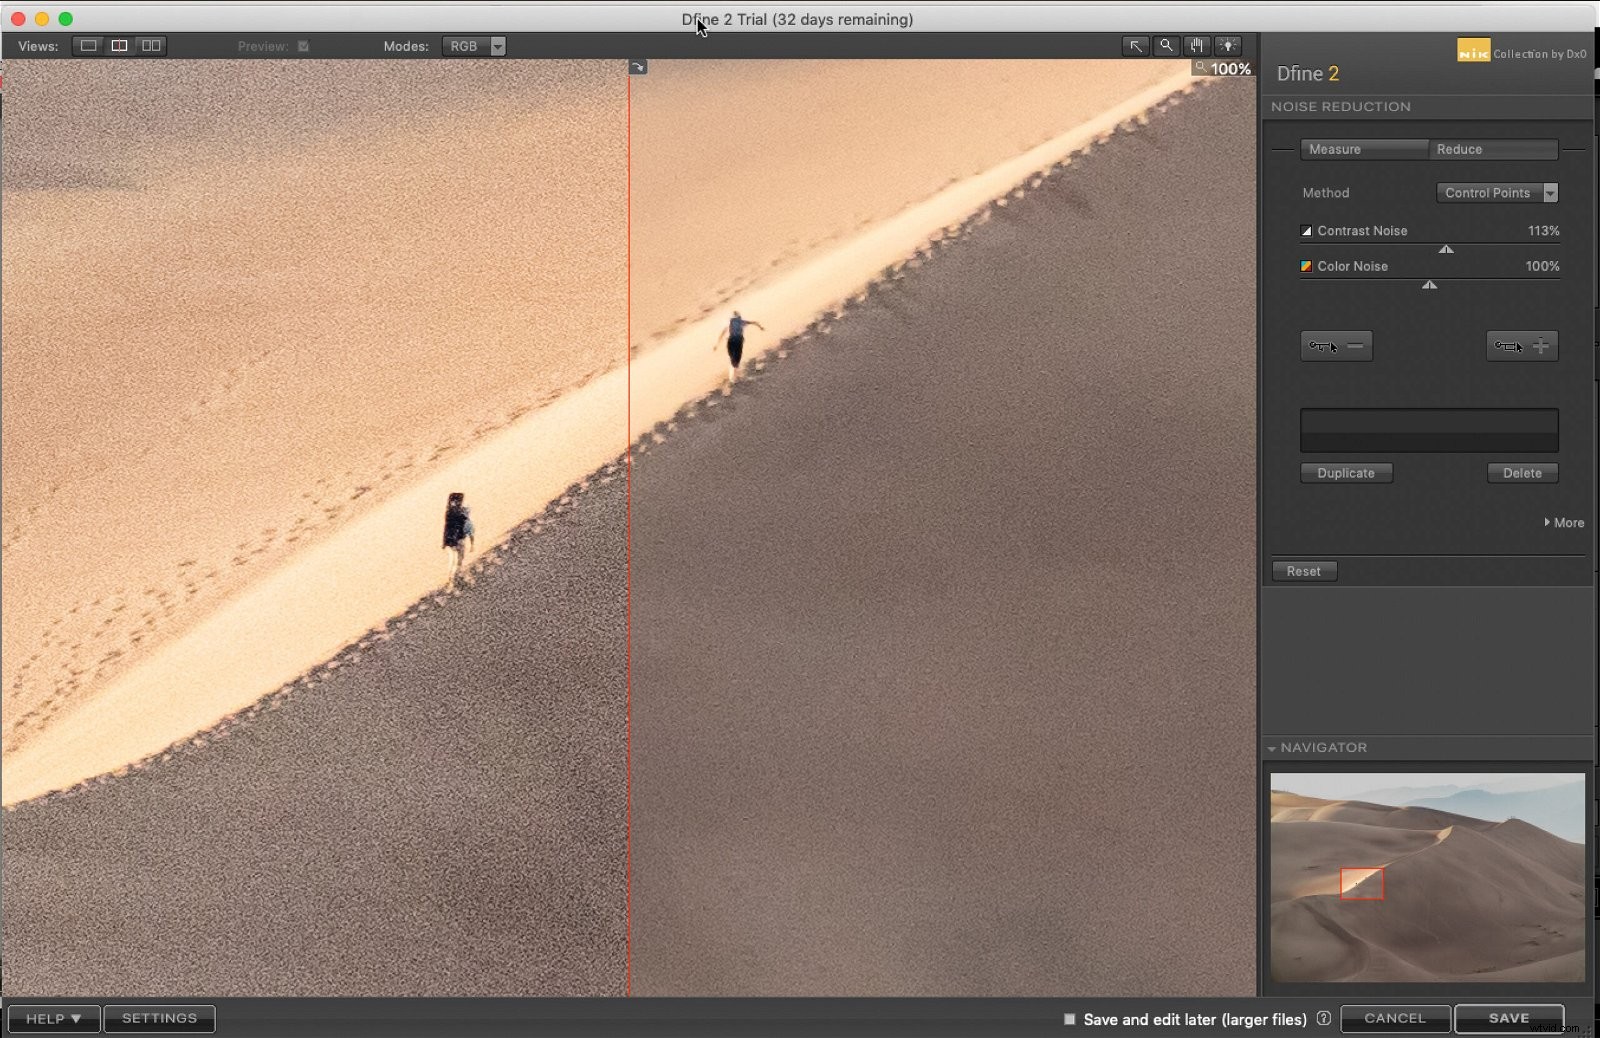Collapse the Navigator panel
The image size is (1600, 1038).
pos(1272,748)
